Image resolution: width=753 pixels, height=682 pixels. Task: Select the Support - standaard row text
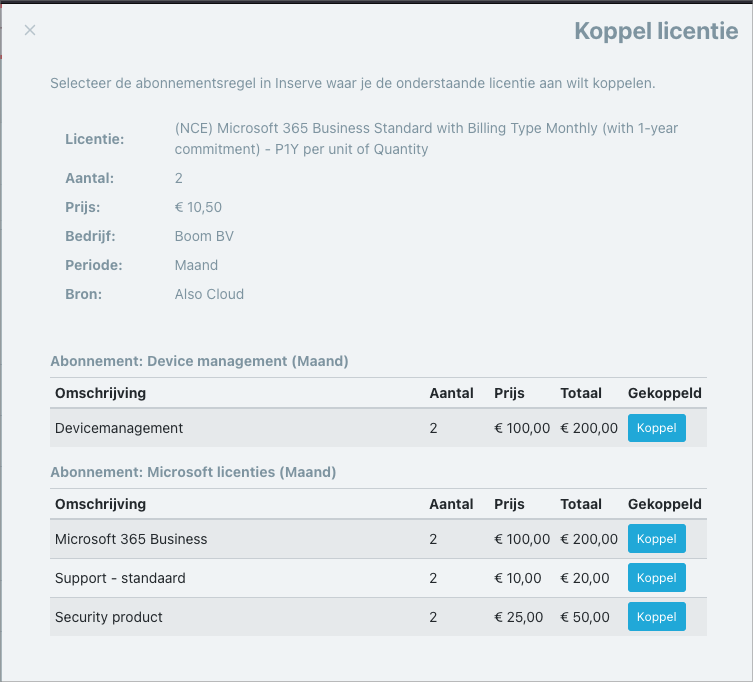click(120, 578)
